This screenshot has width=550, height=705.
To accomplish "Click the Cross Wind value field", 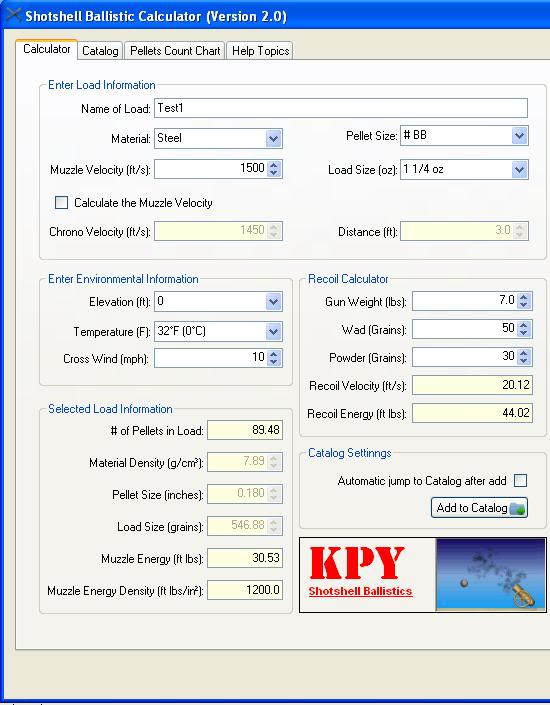I will click(210, 358).
